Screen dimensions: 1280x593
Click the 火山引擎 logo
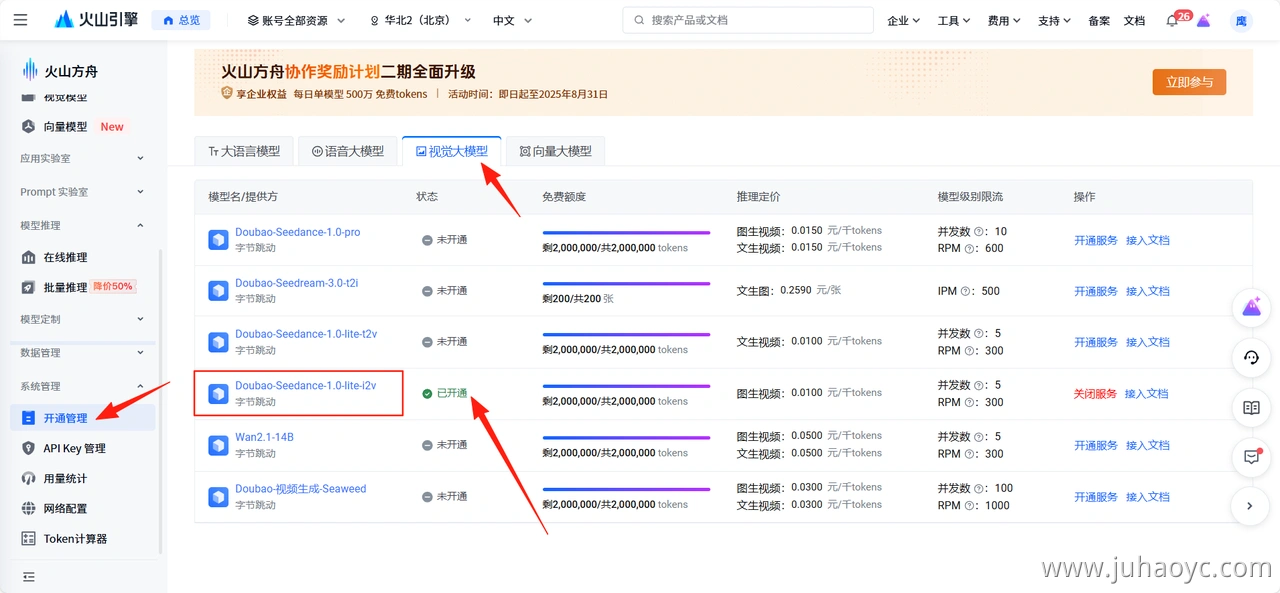tap(96, 20)
